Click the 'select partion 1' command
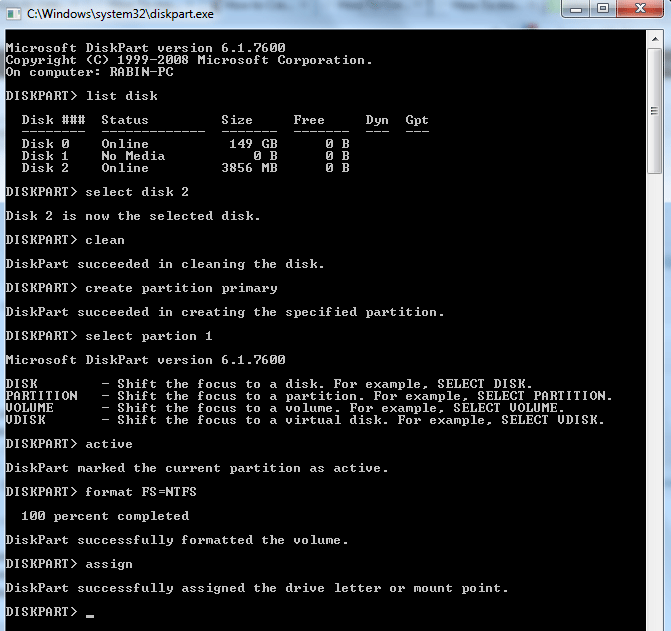The height and width of the screenshot is (631, 671). pos(149,336)
